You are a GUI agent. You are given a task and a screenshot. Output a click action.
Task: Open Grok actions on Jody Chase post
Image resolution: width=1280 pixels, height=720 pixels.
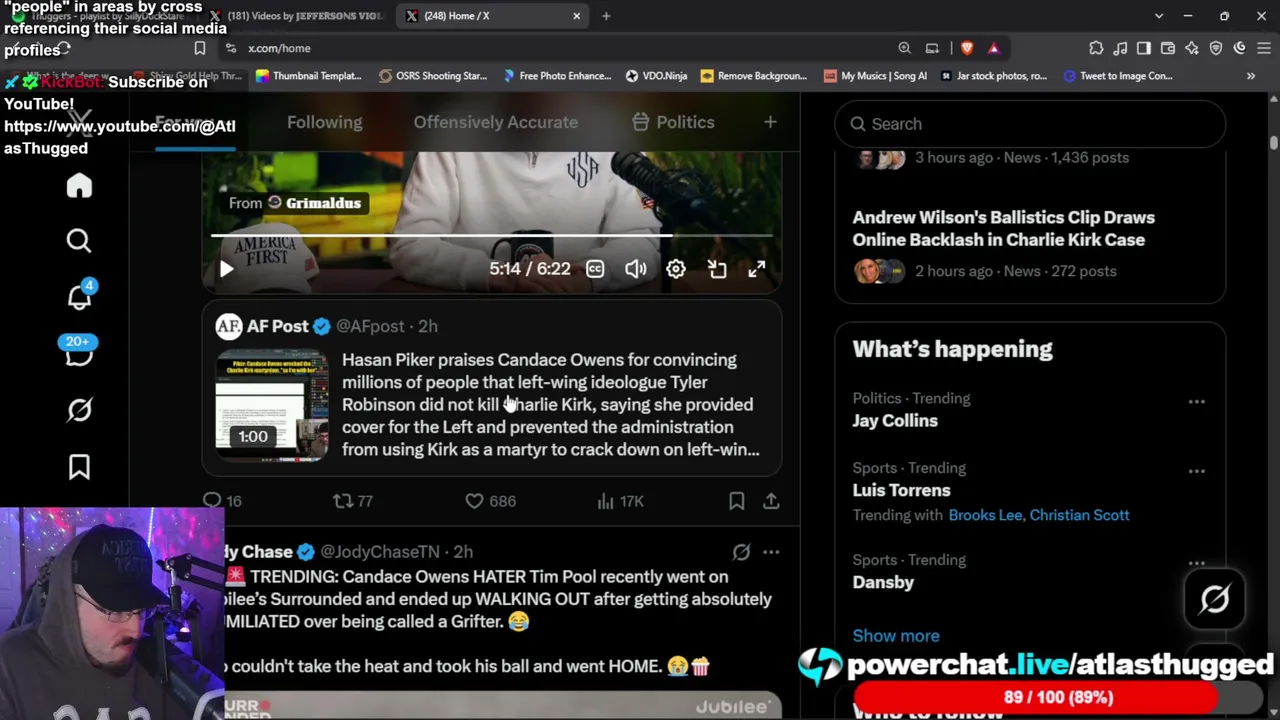tap(741, 552)
